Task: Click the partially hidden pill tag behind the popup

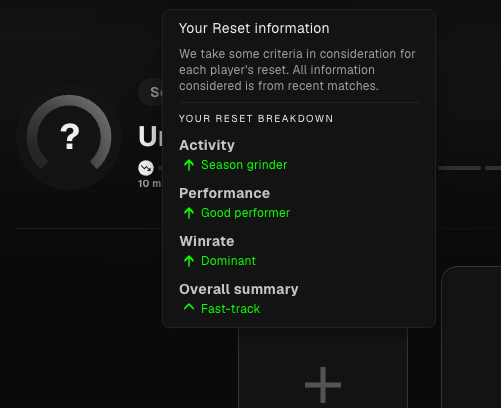Action: coord(151,92)
